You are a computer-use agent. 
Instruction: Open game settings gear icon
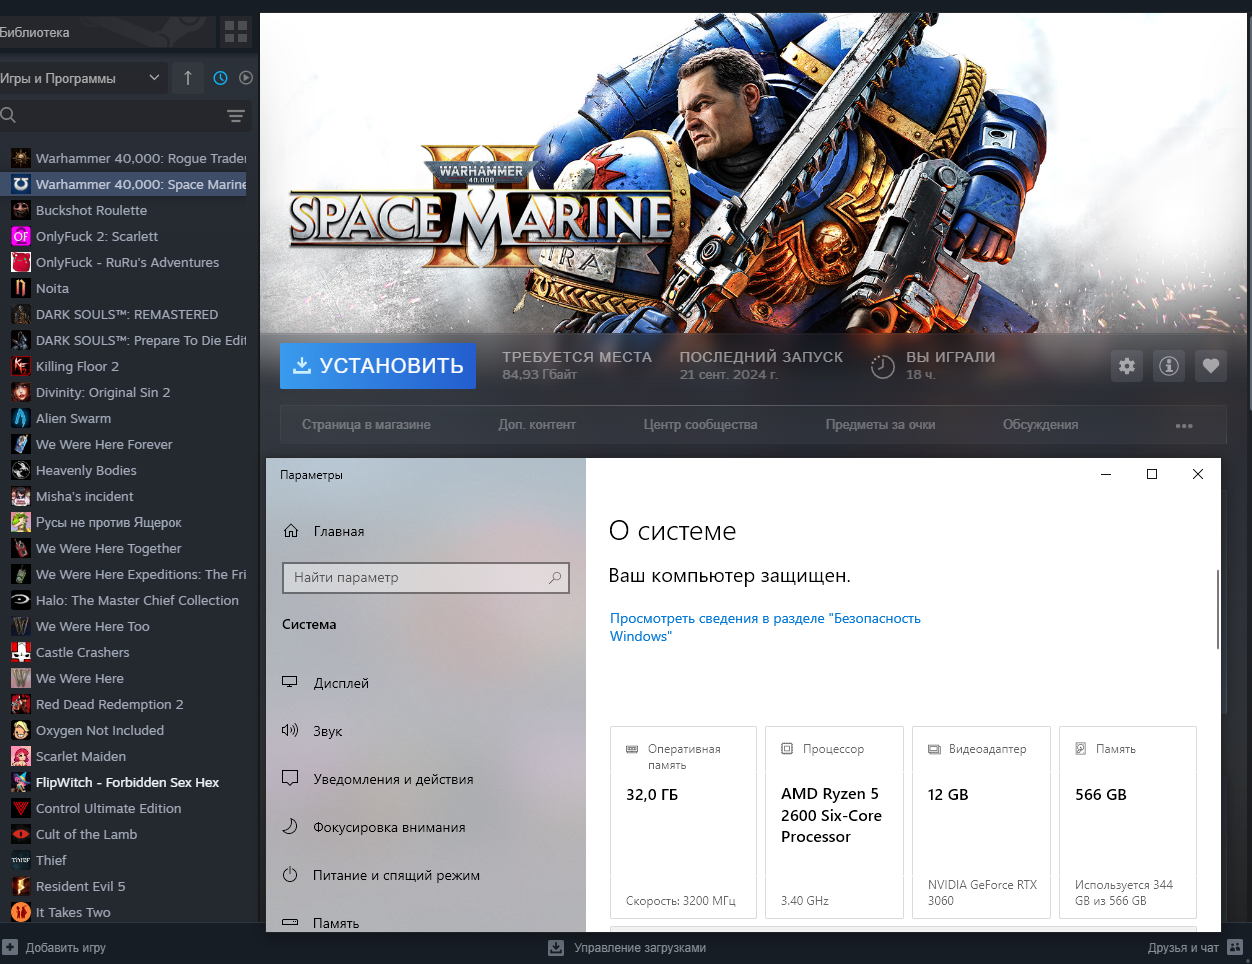1127,366
